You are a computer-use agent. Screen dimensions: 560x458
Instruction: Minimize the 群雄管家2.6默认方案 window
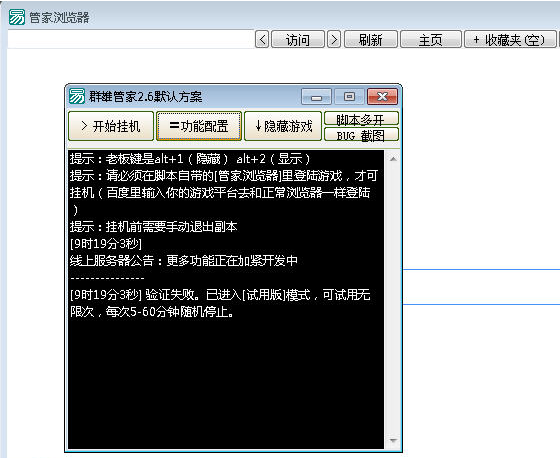coord(316,96)
